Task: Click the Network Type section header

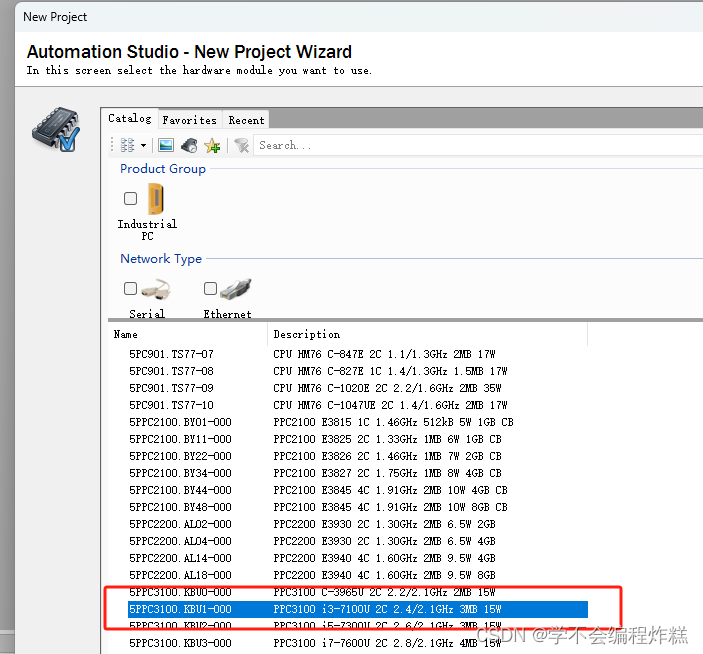Action: (161, 259)
